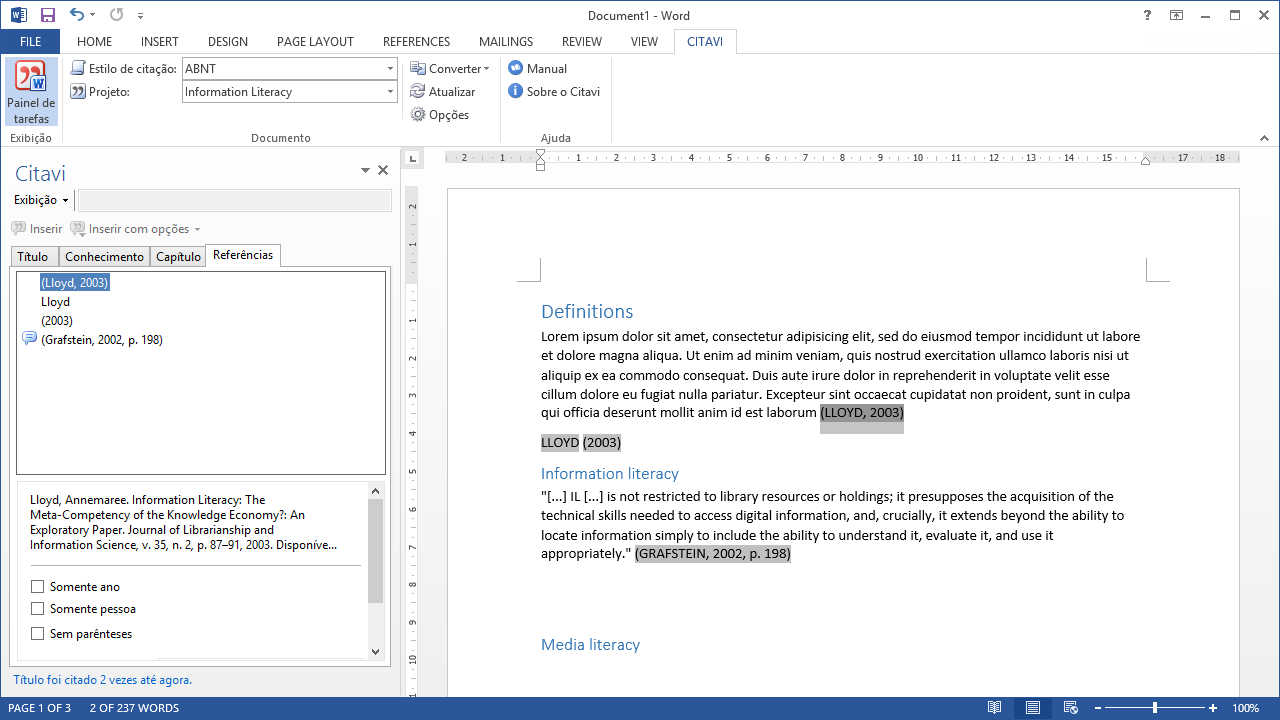The height and width of the screenshot is (720, 1280).
Task: Open the DESIGN ribbon tab
Action: (228, 42)
